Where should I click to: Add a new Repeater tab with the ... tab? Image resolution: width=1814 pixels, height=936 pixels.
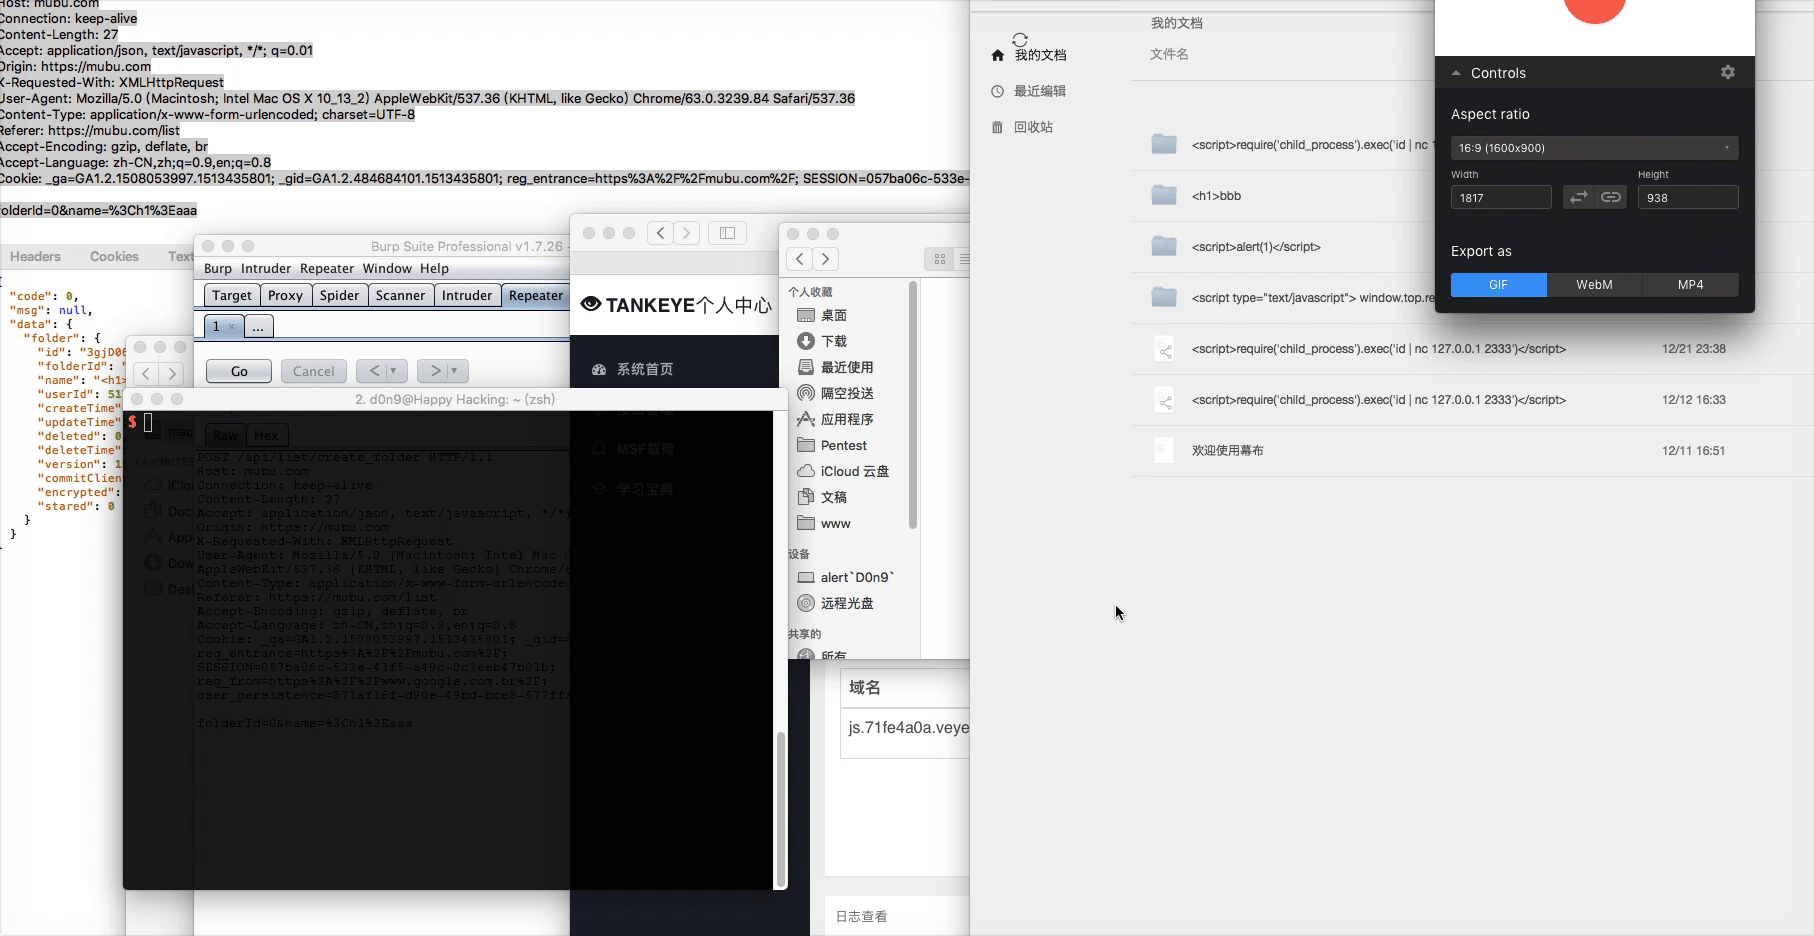coord(258,327)
